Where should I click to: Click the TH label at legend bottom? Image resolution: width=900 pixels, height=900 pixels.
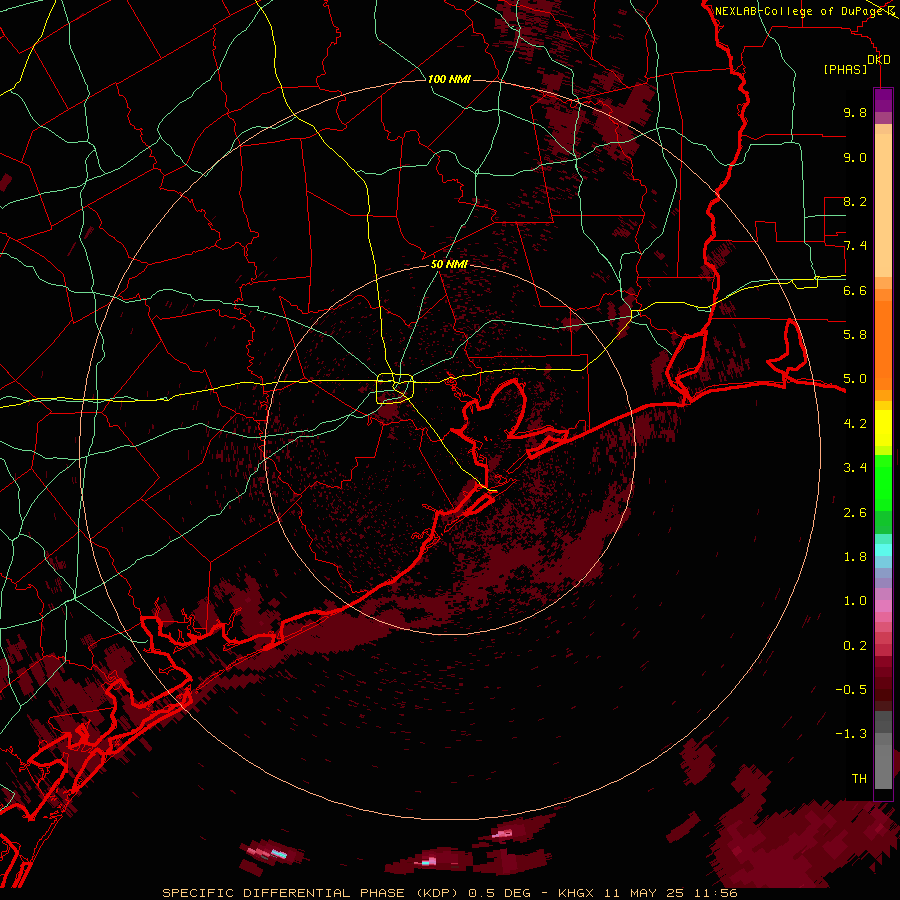pyautogui.click(x=859, y=779)
